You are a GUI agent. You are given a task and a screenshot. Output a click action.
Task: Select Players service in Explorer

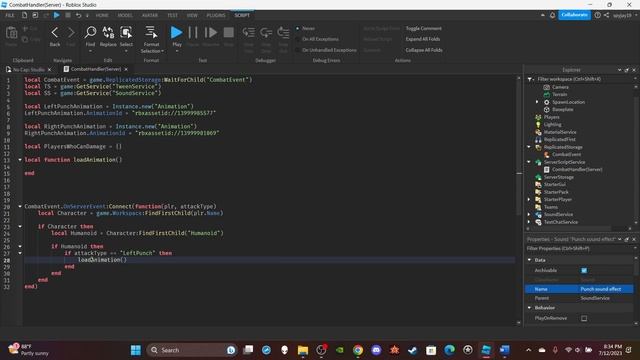551,117
